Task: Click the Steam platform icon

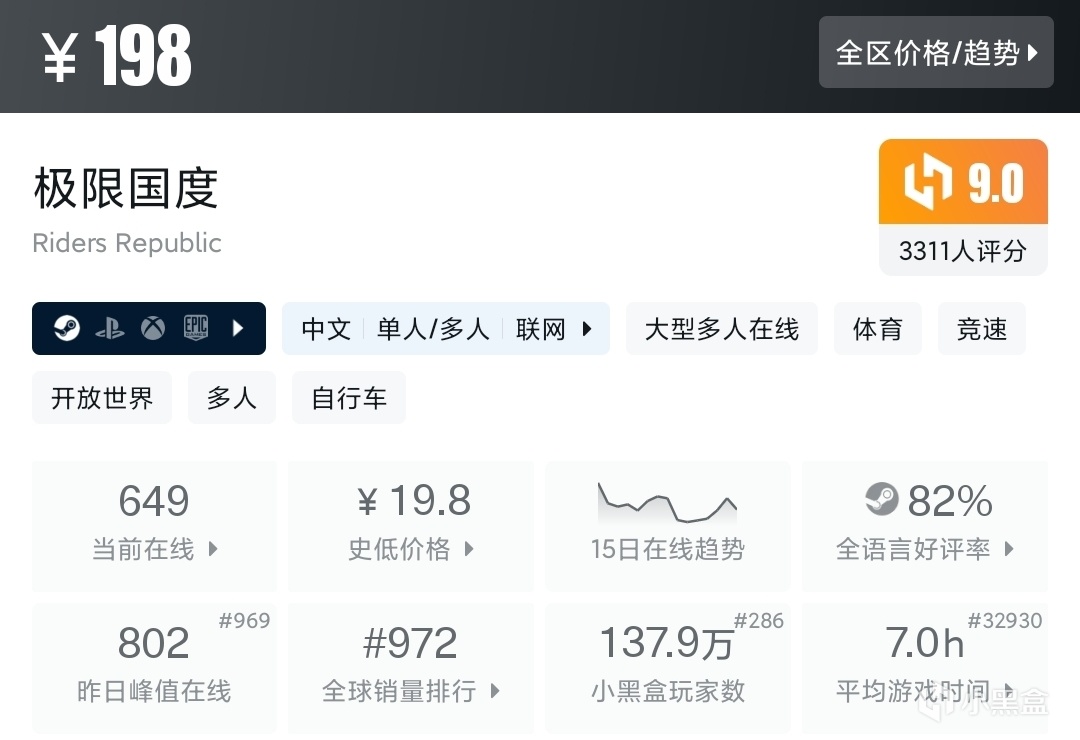Action: (67, 328)
